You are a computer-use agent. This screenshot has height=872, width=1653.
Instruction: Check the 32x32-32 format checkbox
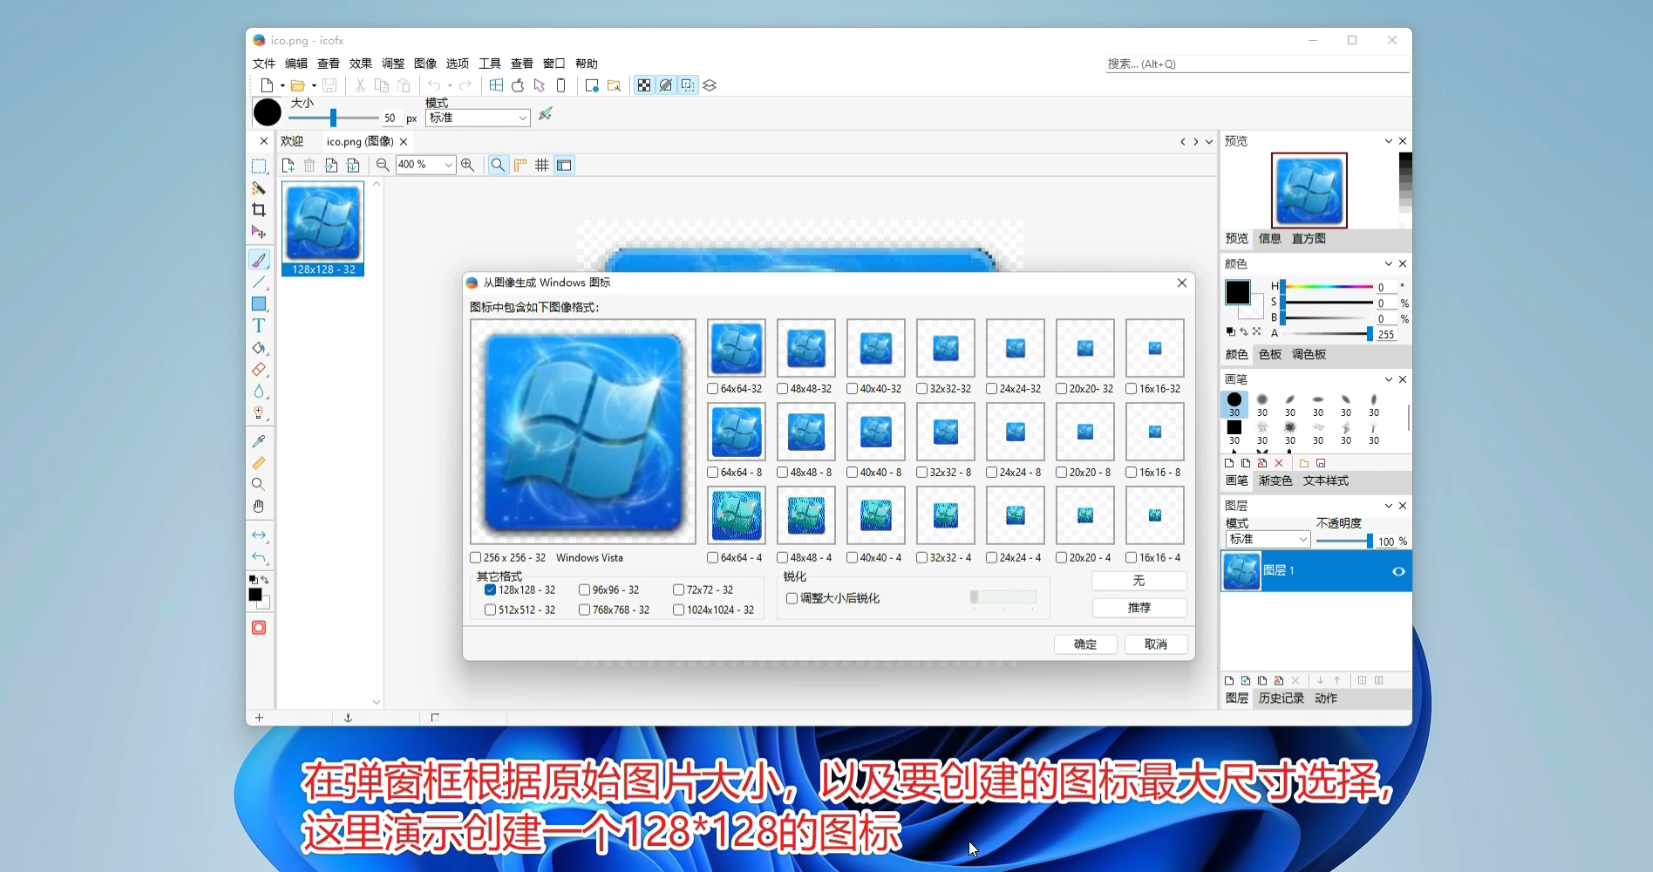[922, 389]
